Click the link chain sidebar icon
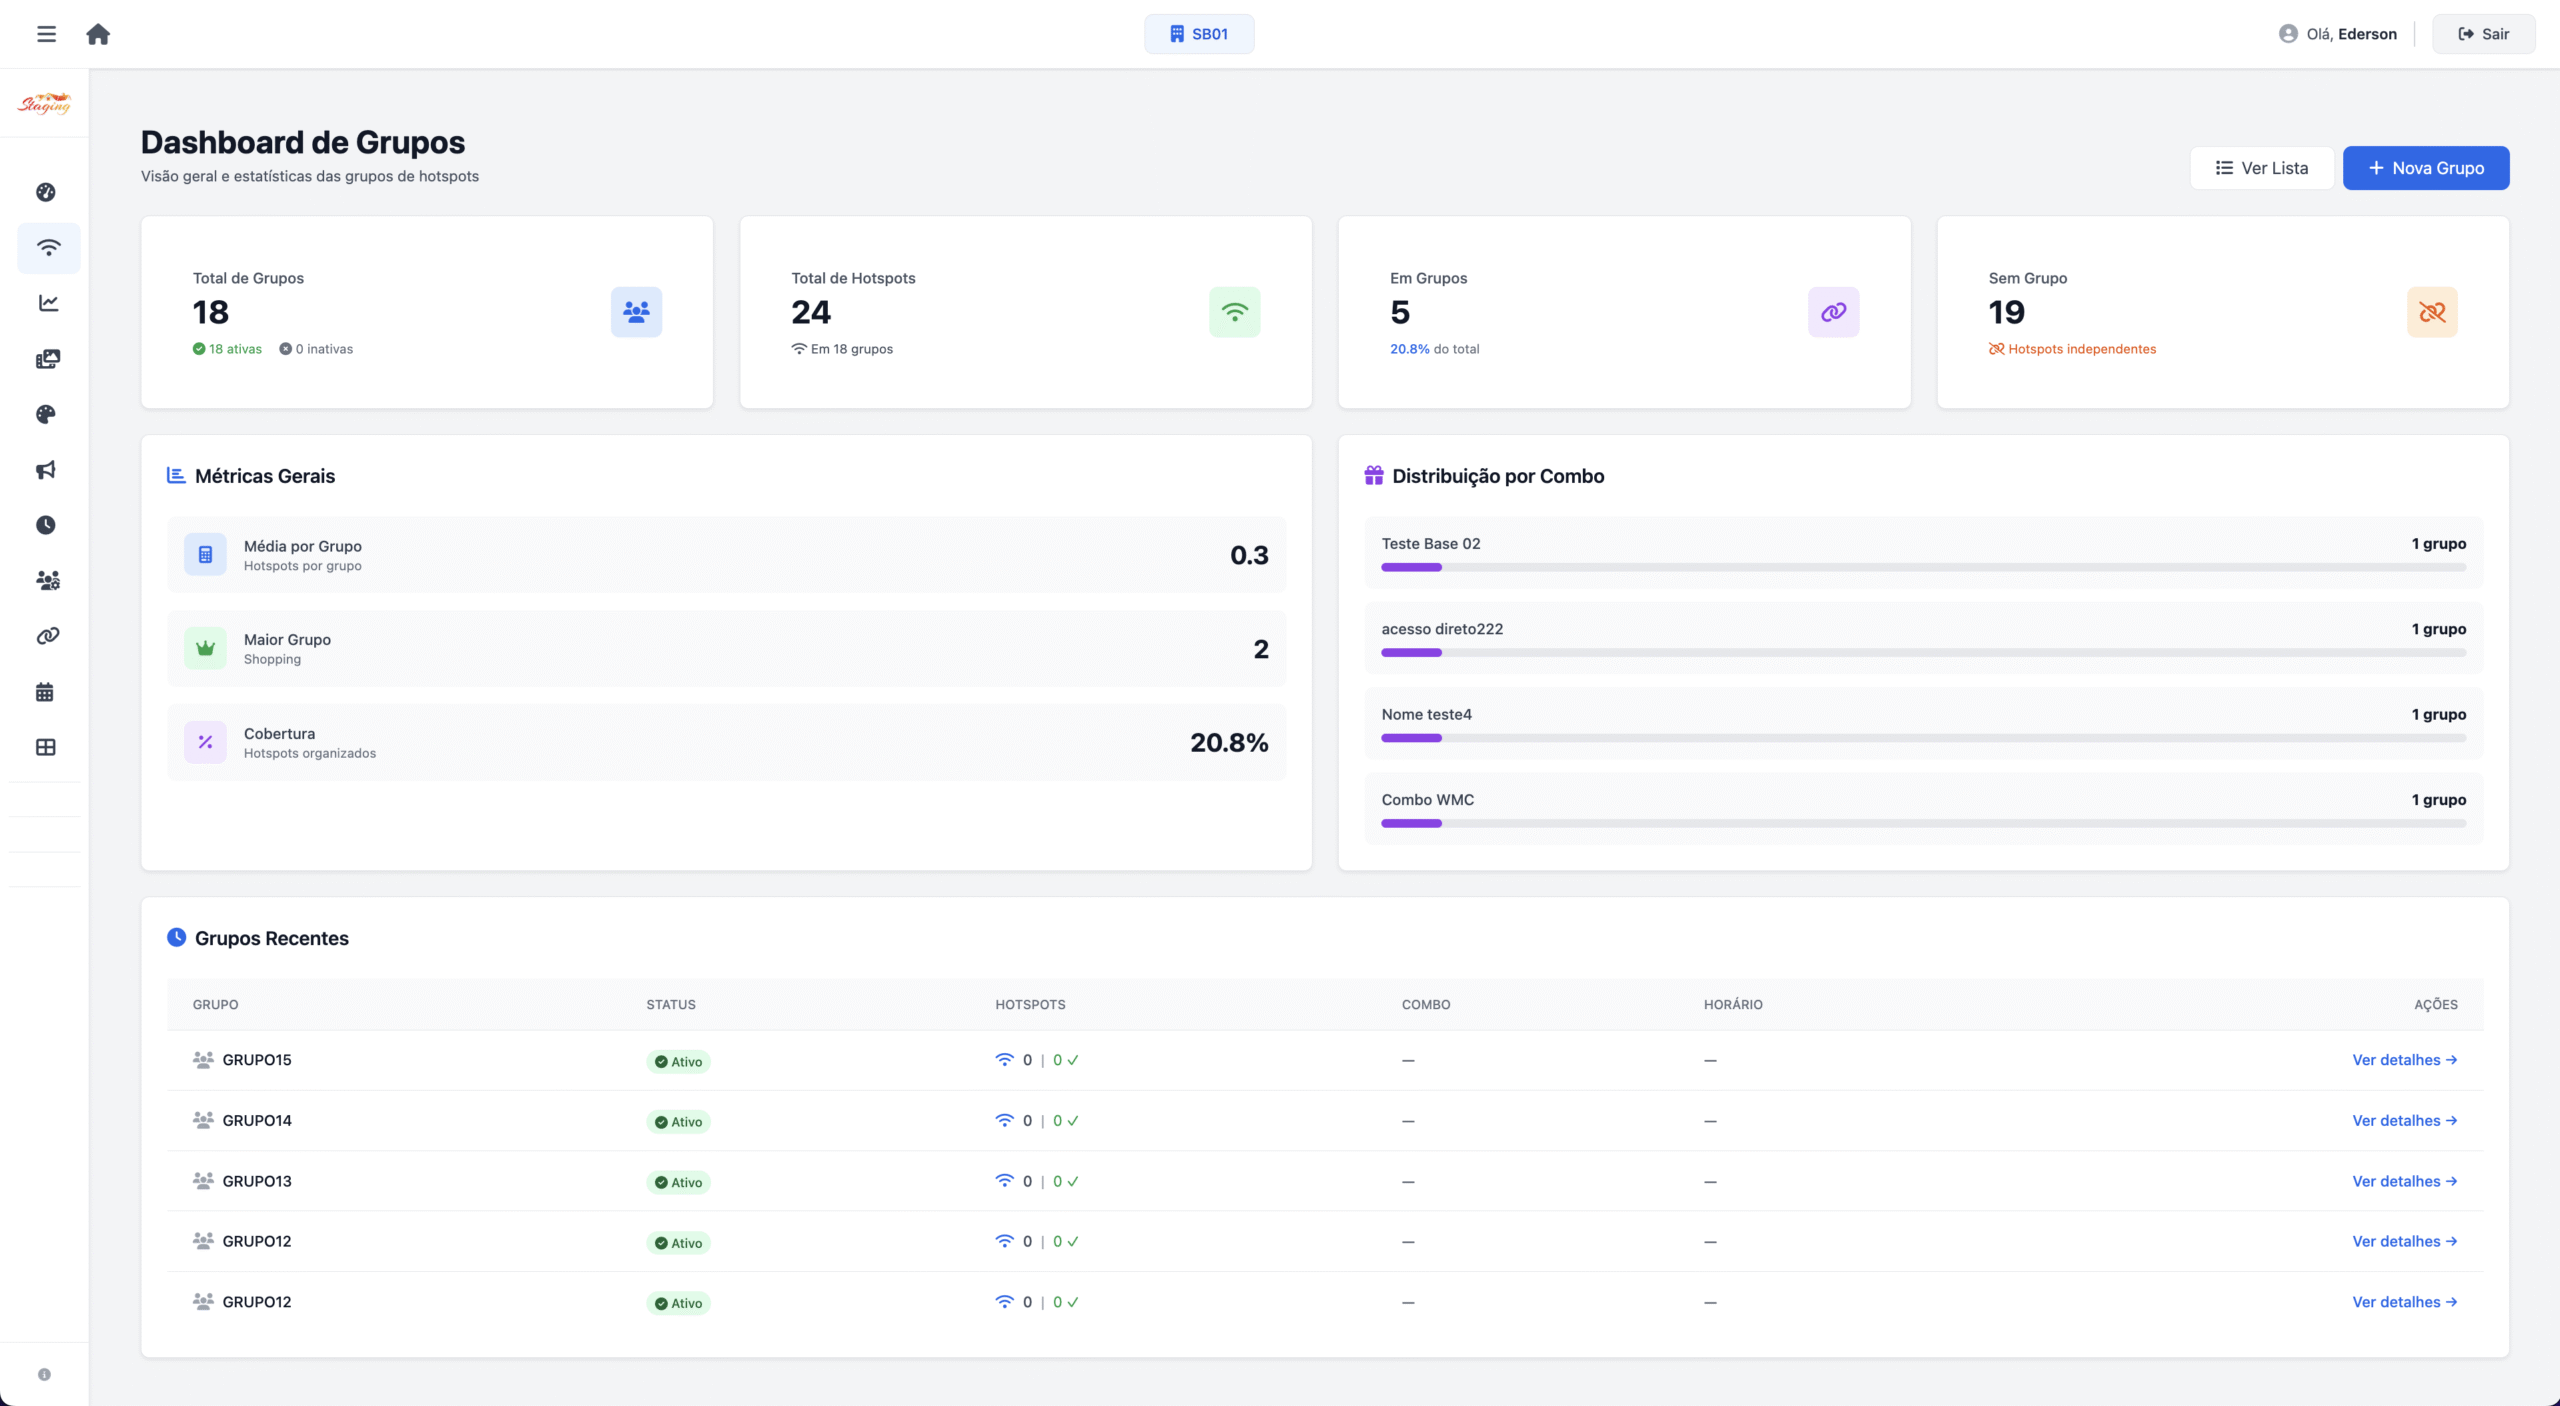Image resolution: width=2560 pixels, height=1406 pixels. pos(47,636)
